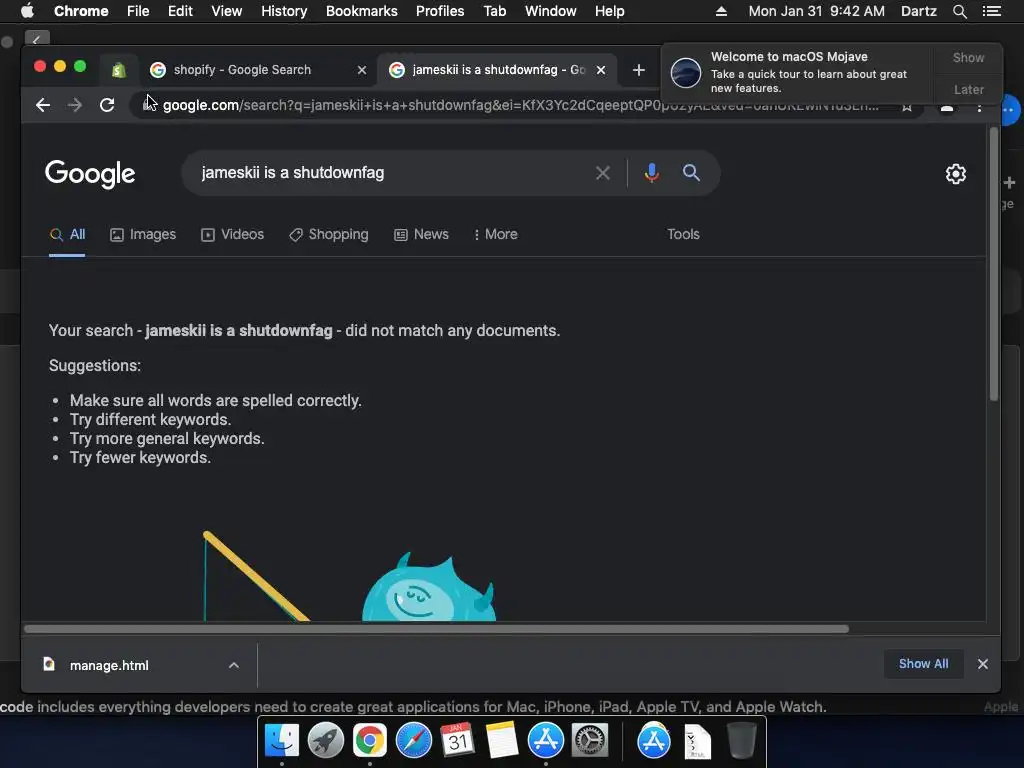This screenshot has height=768, width=1024.
Task: Click the Dartz user name in menu bar
Action: coord(918,11)
